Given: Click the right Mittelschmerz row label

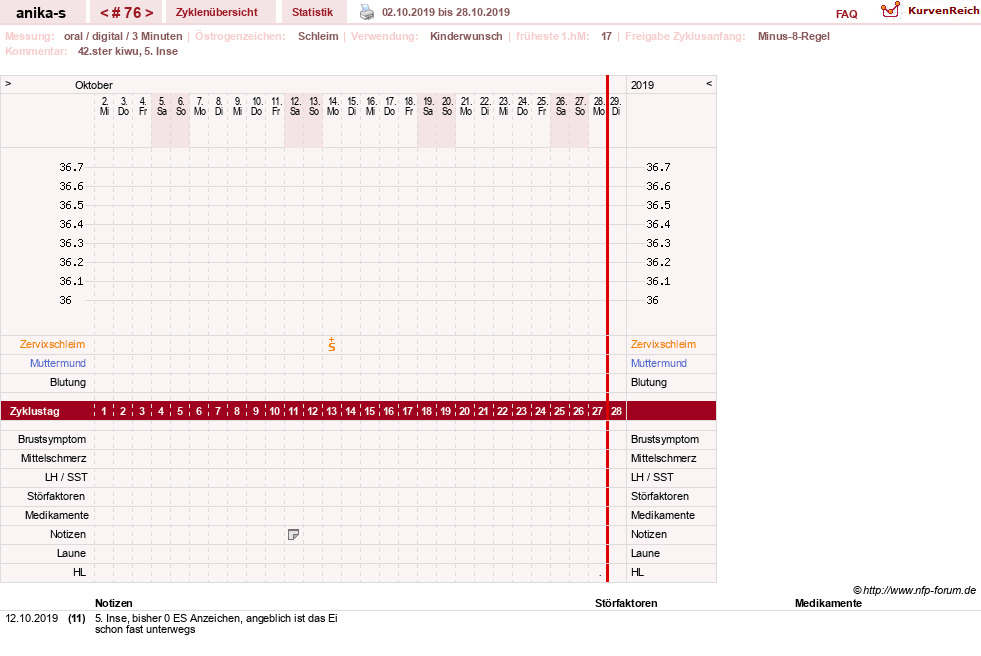Looking at the screenshot, I should pyautogui.click(x=663, y=458).
